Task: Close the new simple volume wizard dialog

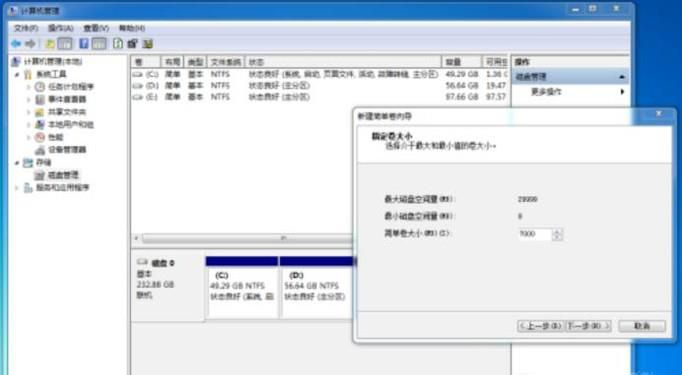Action: tap(659, 114)
